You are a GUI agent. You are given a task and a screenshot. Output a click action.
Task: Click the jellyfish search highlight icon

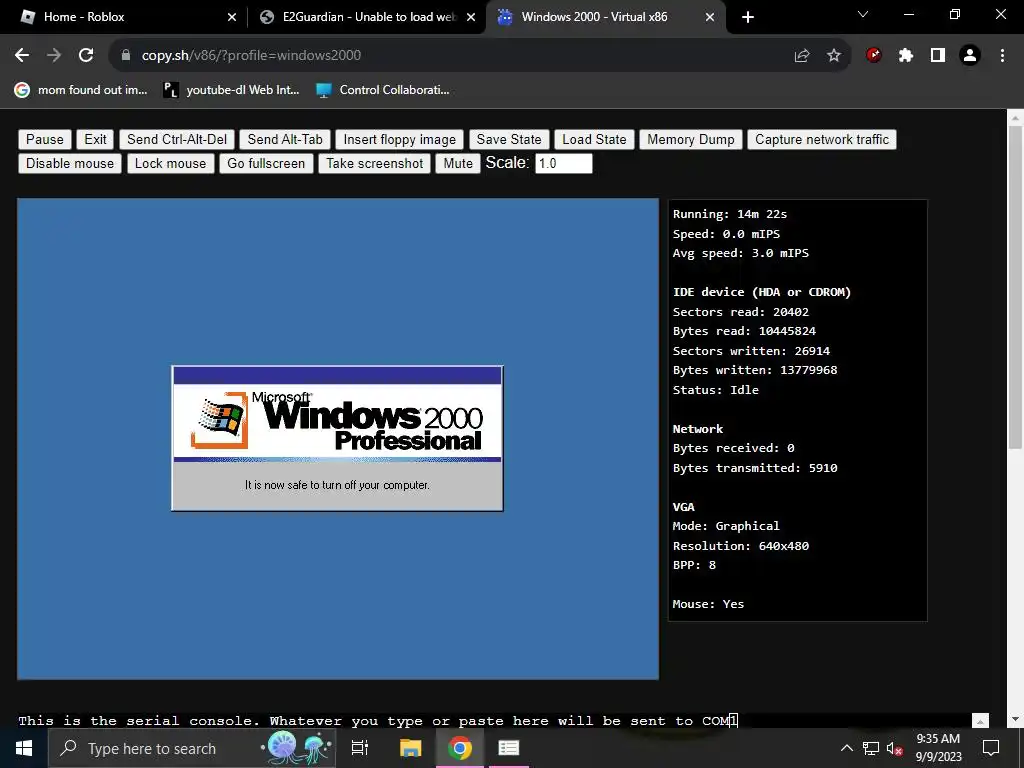pyautogui.click(x=298, y=748)
